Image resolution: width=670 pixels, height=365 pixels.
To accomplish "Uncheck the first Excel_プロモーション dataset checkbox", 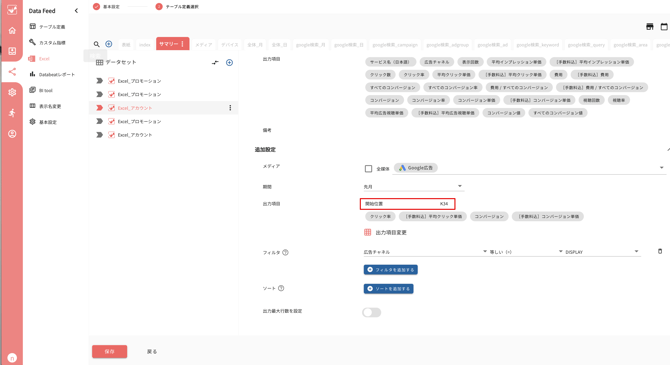I will (112, 81).
